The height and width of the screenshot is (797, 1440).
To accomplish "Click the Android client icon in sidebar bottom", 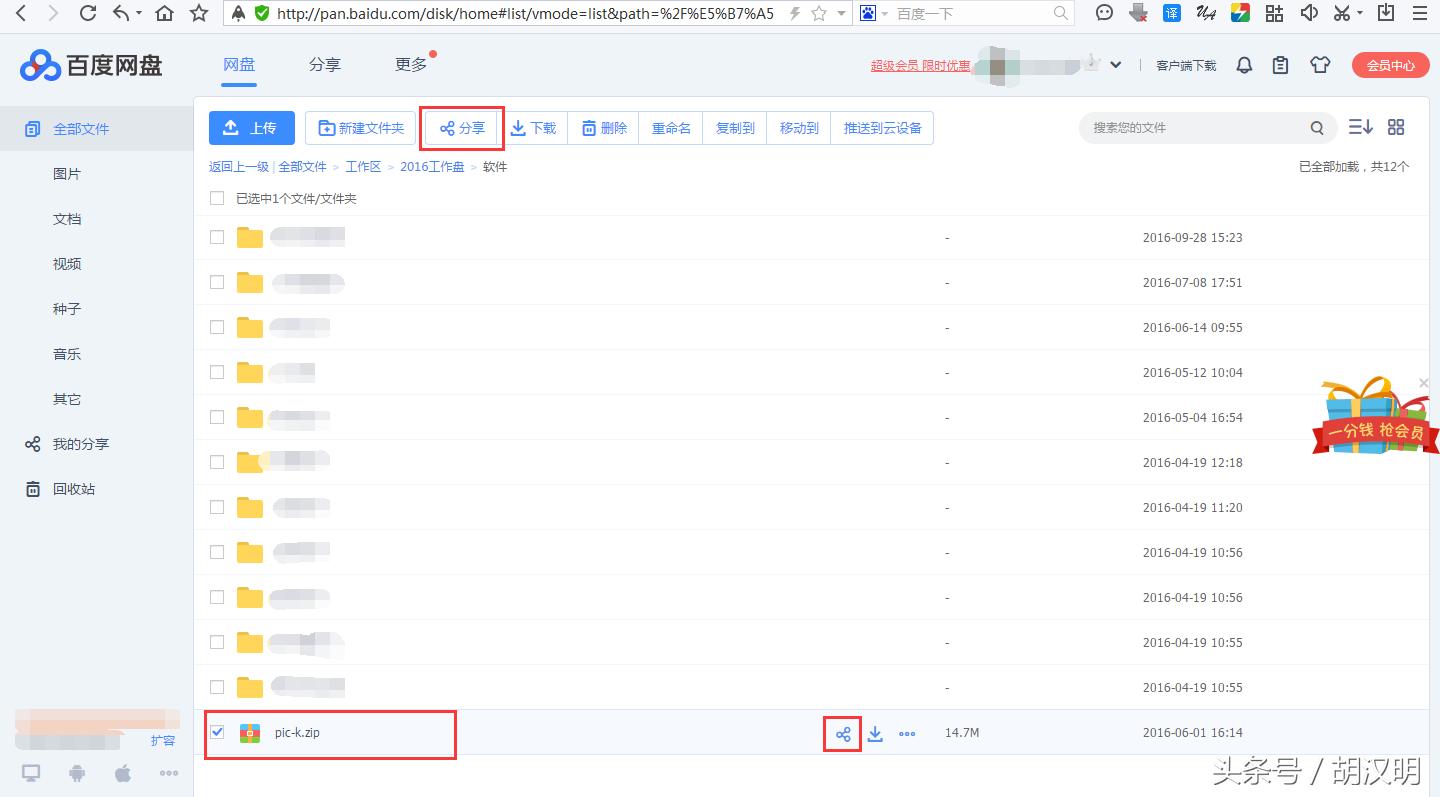I will tap(77, 773).
